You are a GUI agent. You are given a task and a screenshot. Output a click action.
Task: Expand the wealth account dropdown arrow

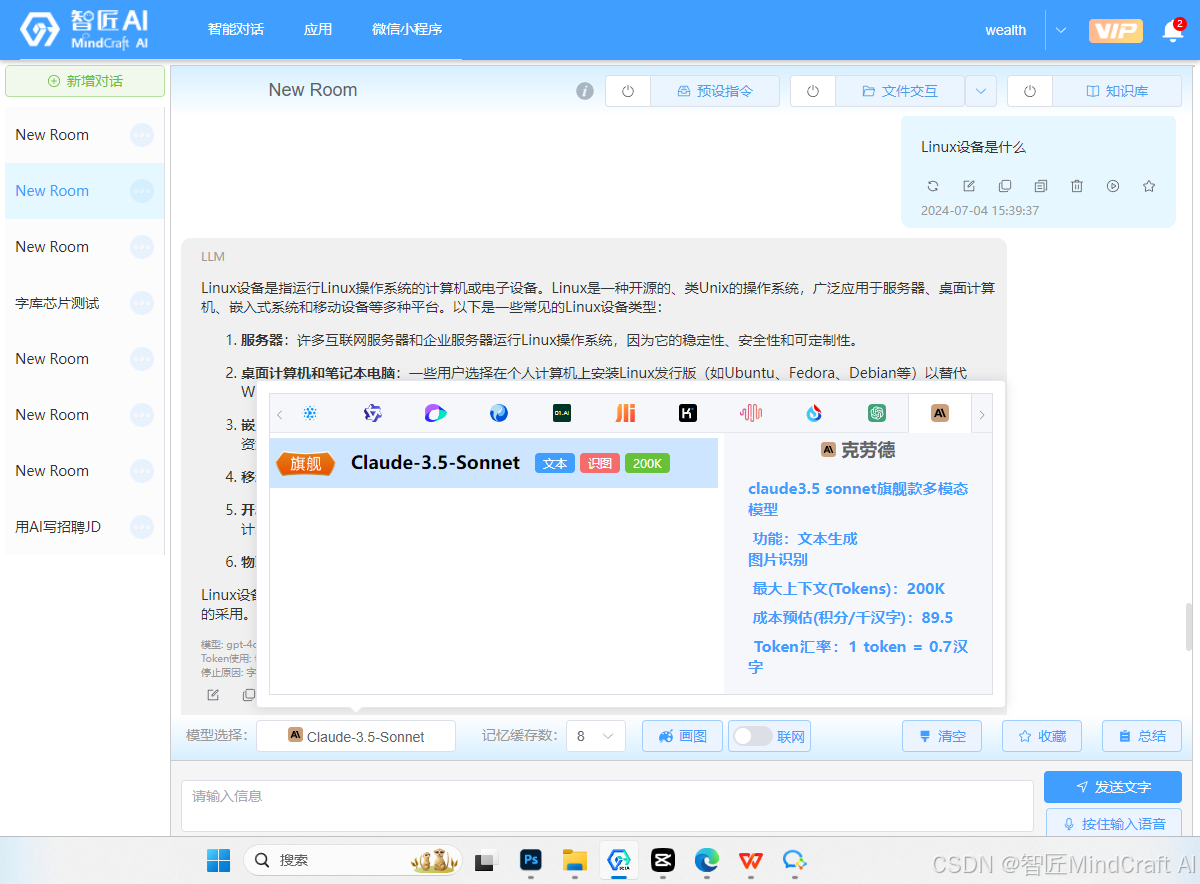1060,30
